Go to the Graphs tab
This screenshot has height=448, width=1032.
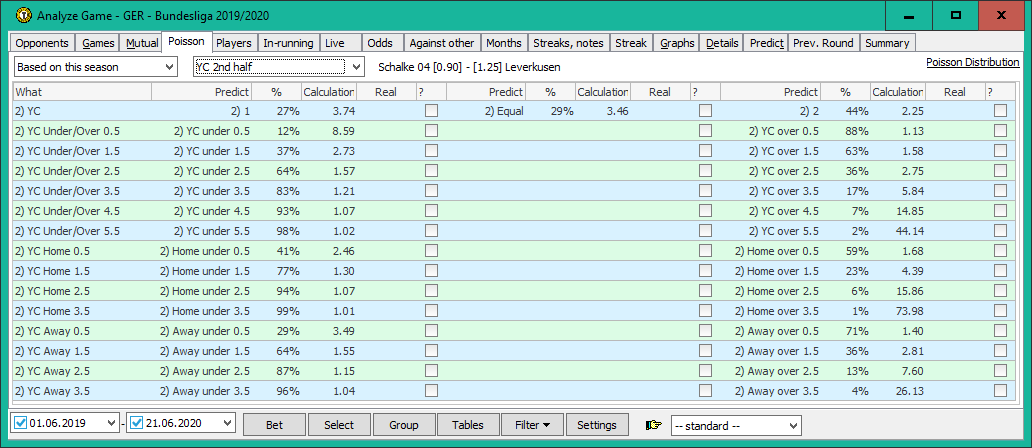point(677,43)
